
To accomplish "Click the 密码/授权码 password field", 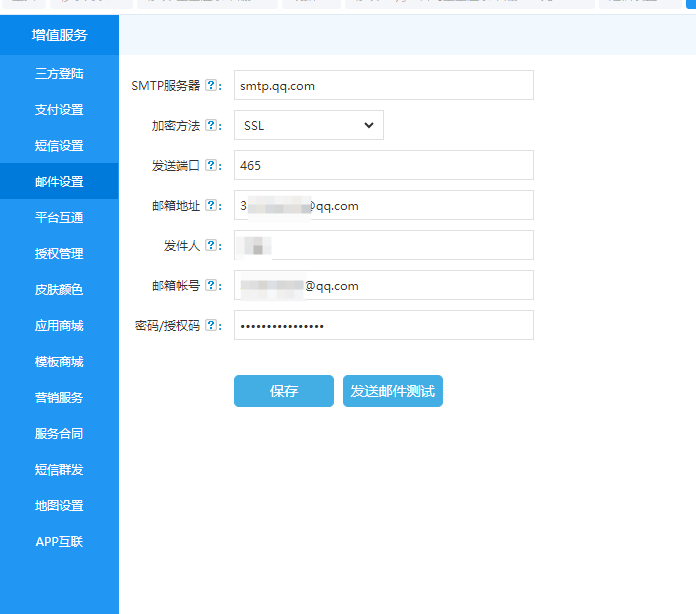I will pyautogui.click(x=383, y=325).
